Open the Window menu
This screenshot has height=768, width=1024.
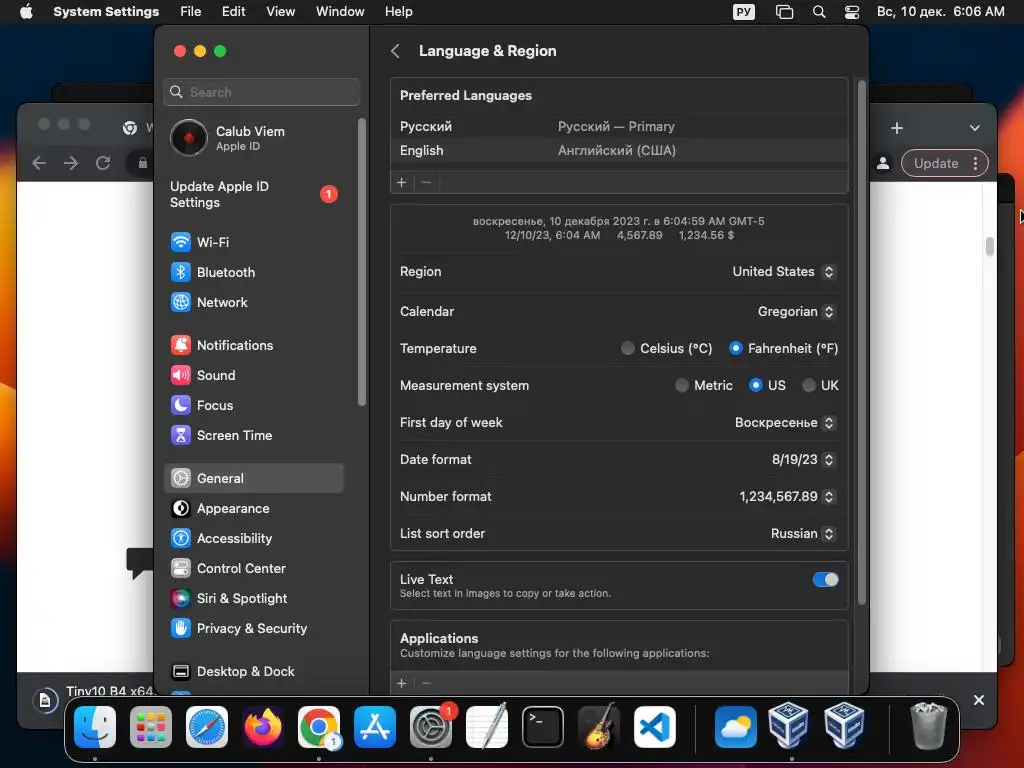(340, 12)
